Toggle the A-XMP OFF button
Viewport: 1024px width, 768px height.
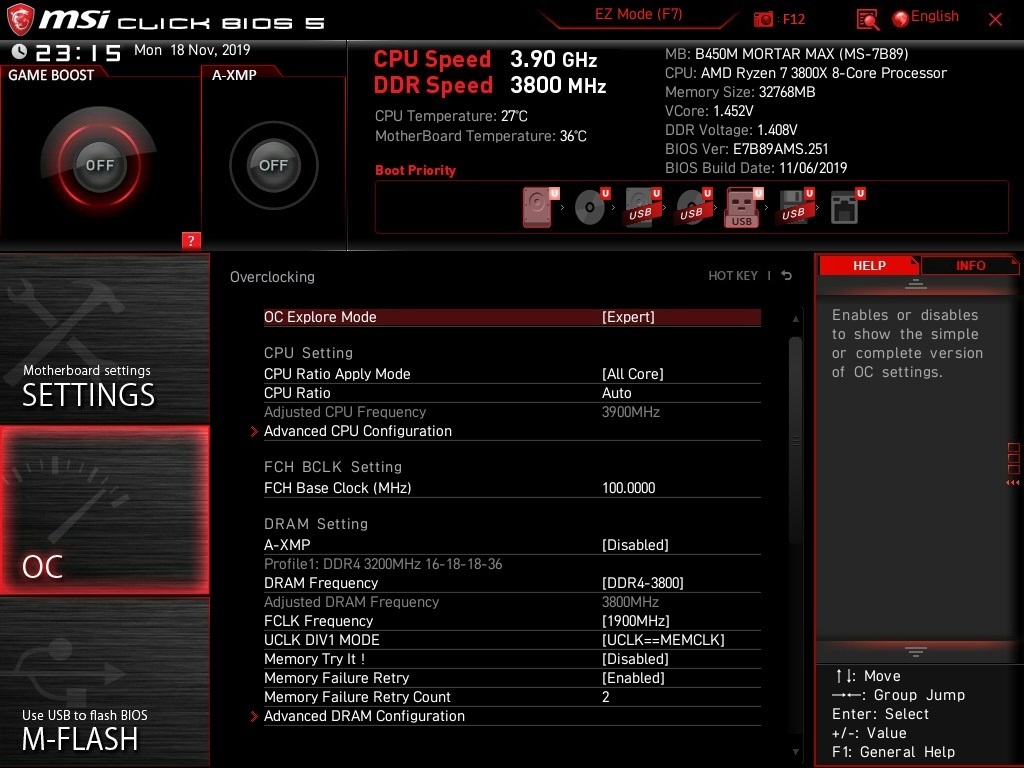tap(274, 165)
